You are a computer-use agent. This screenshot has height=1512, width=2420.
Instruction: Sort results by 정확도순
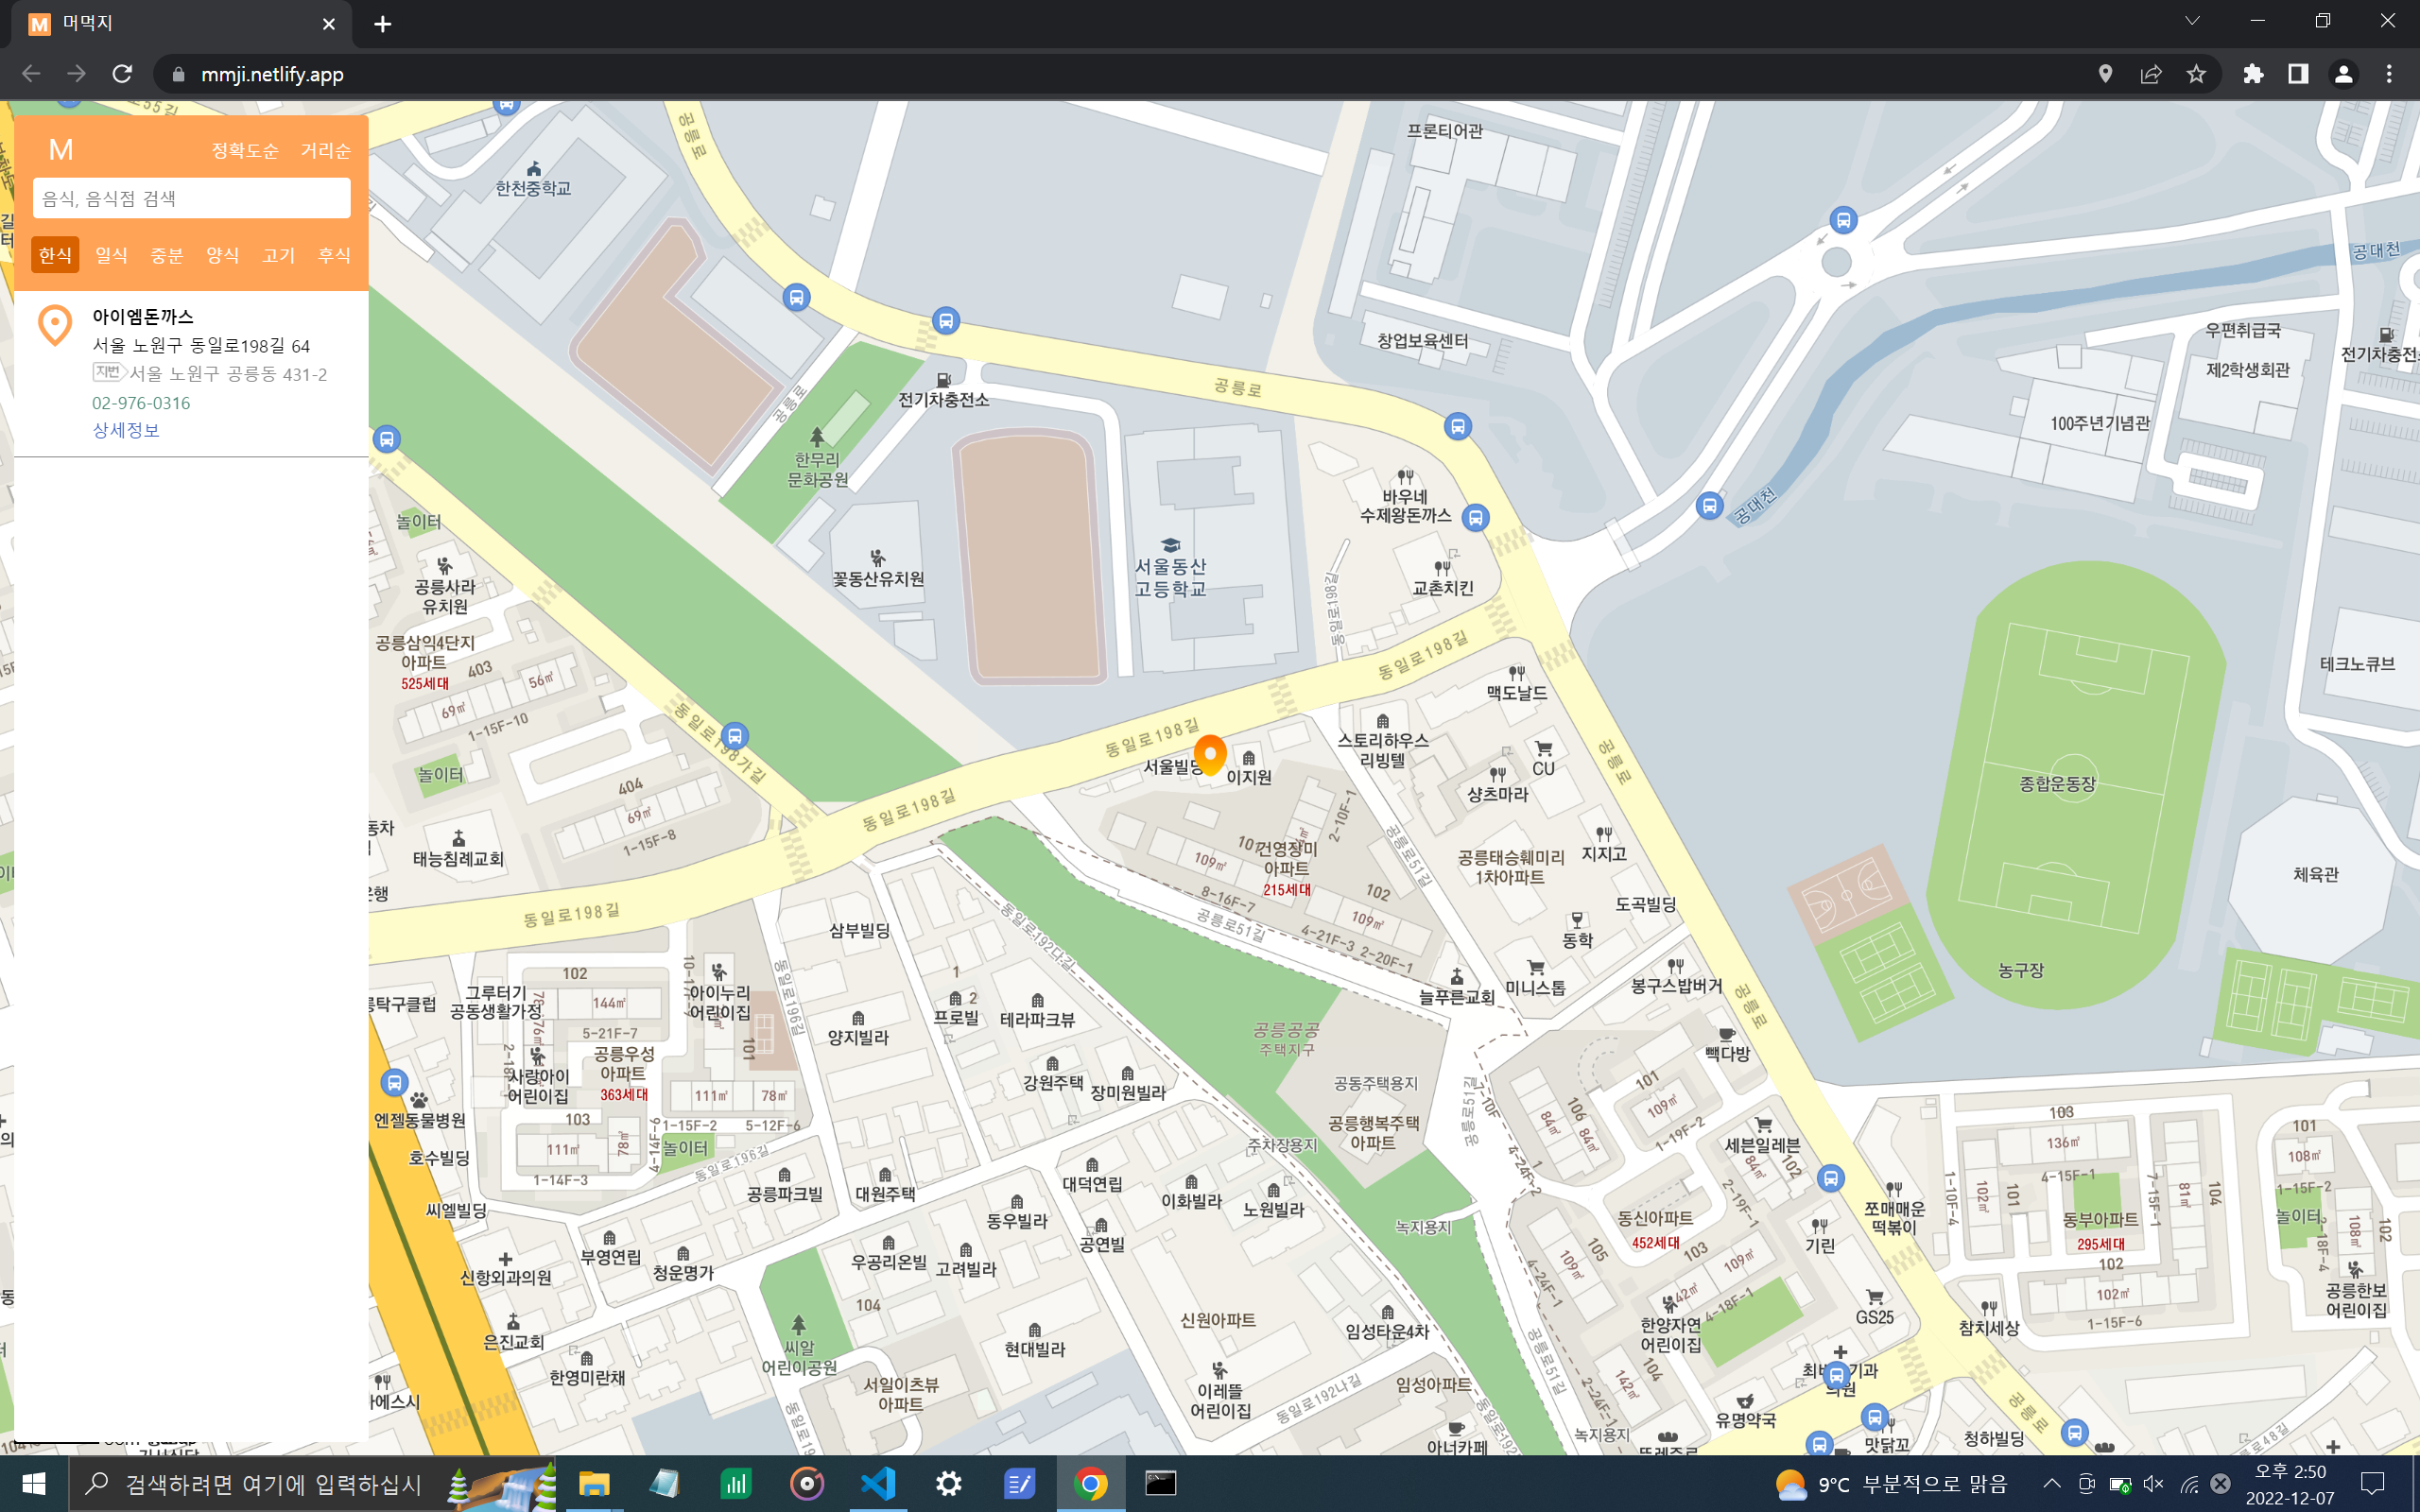point(244,151)
